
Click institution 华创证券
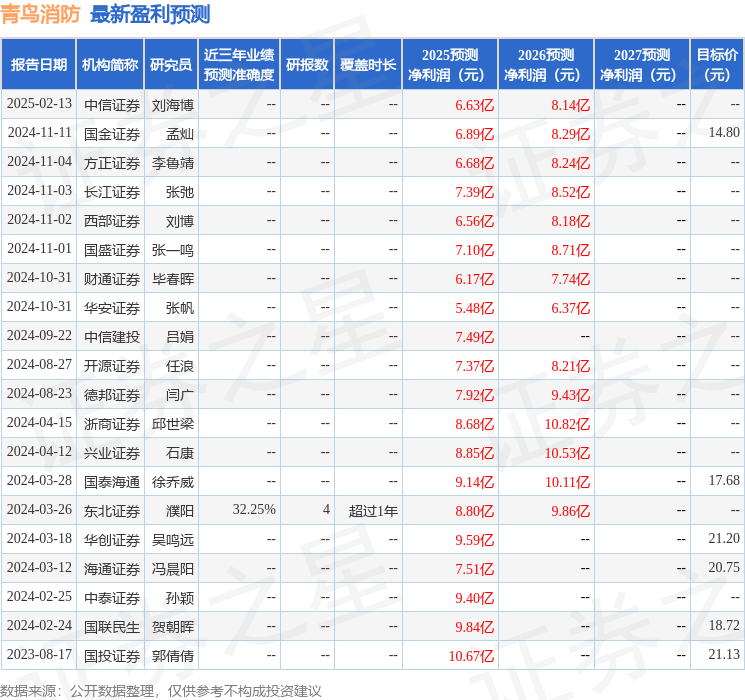(112, 540)
